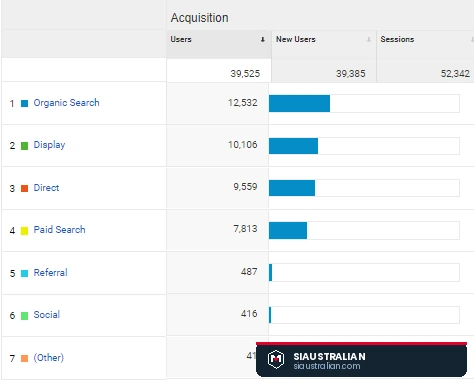Click the sort arrow in Users header
The width and height of the screenshot is (474, 384).
pyautogui.click(x=263, y=40)
